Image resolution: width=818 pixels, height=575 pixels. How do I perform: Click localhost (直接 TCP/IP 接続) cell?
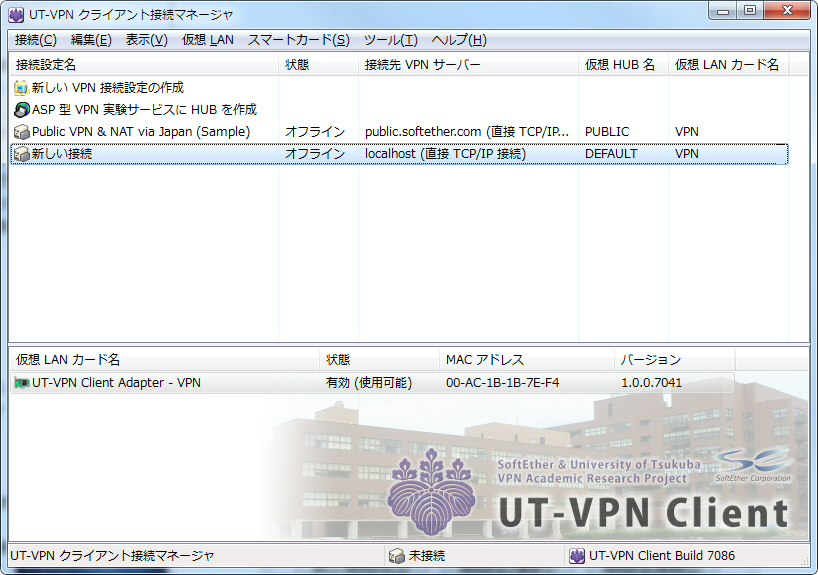pyautogui.click(x=445, y=154)
